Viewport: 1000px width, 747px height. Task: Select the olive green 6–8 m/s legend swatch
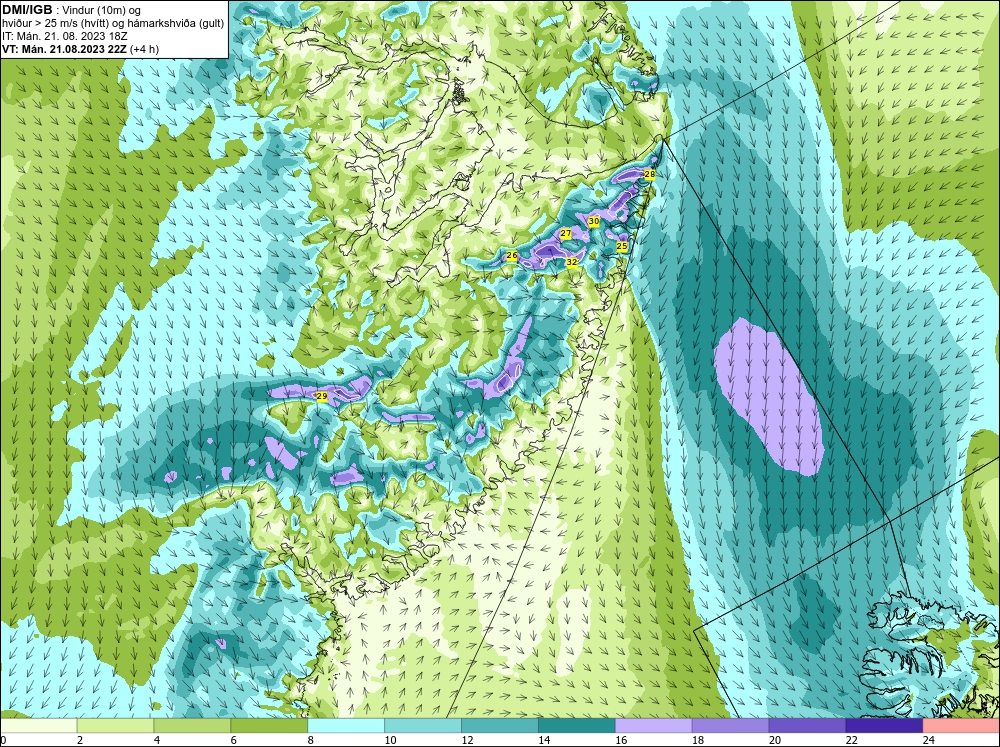tap(269, 726)
